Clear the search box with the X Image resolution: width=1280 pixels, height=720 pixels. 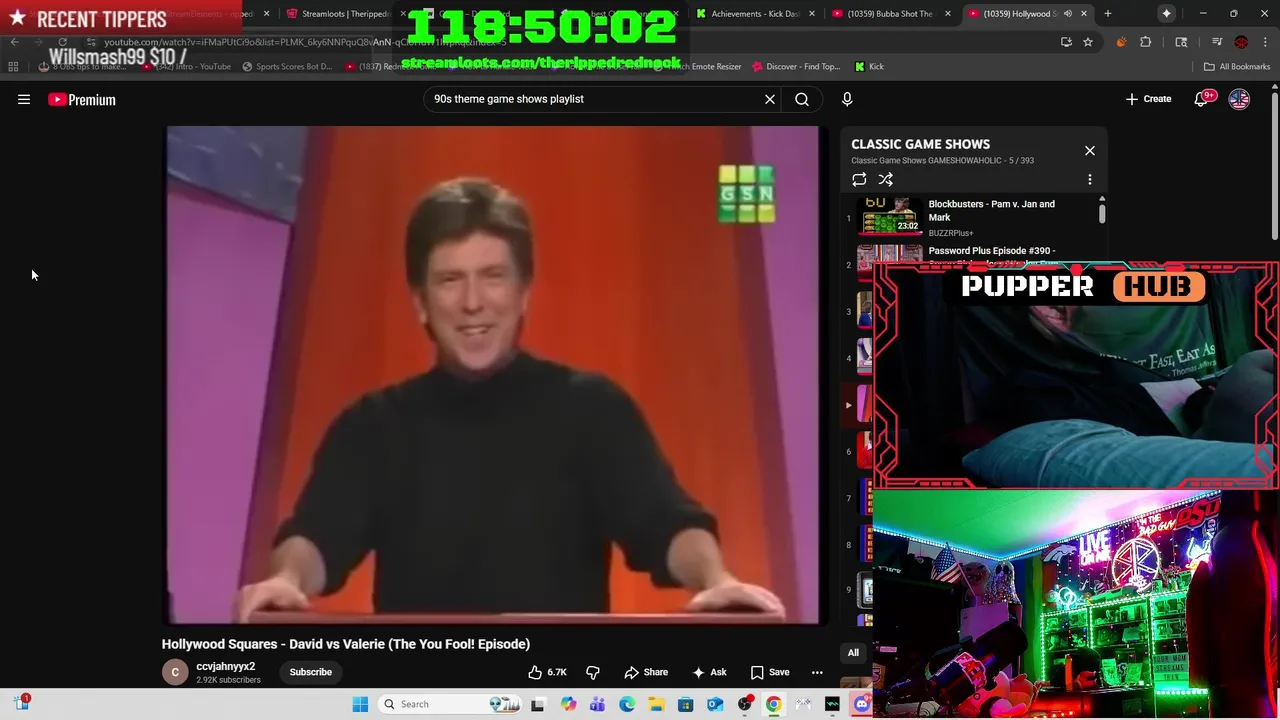(770, 99)
